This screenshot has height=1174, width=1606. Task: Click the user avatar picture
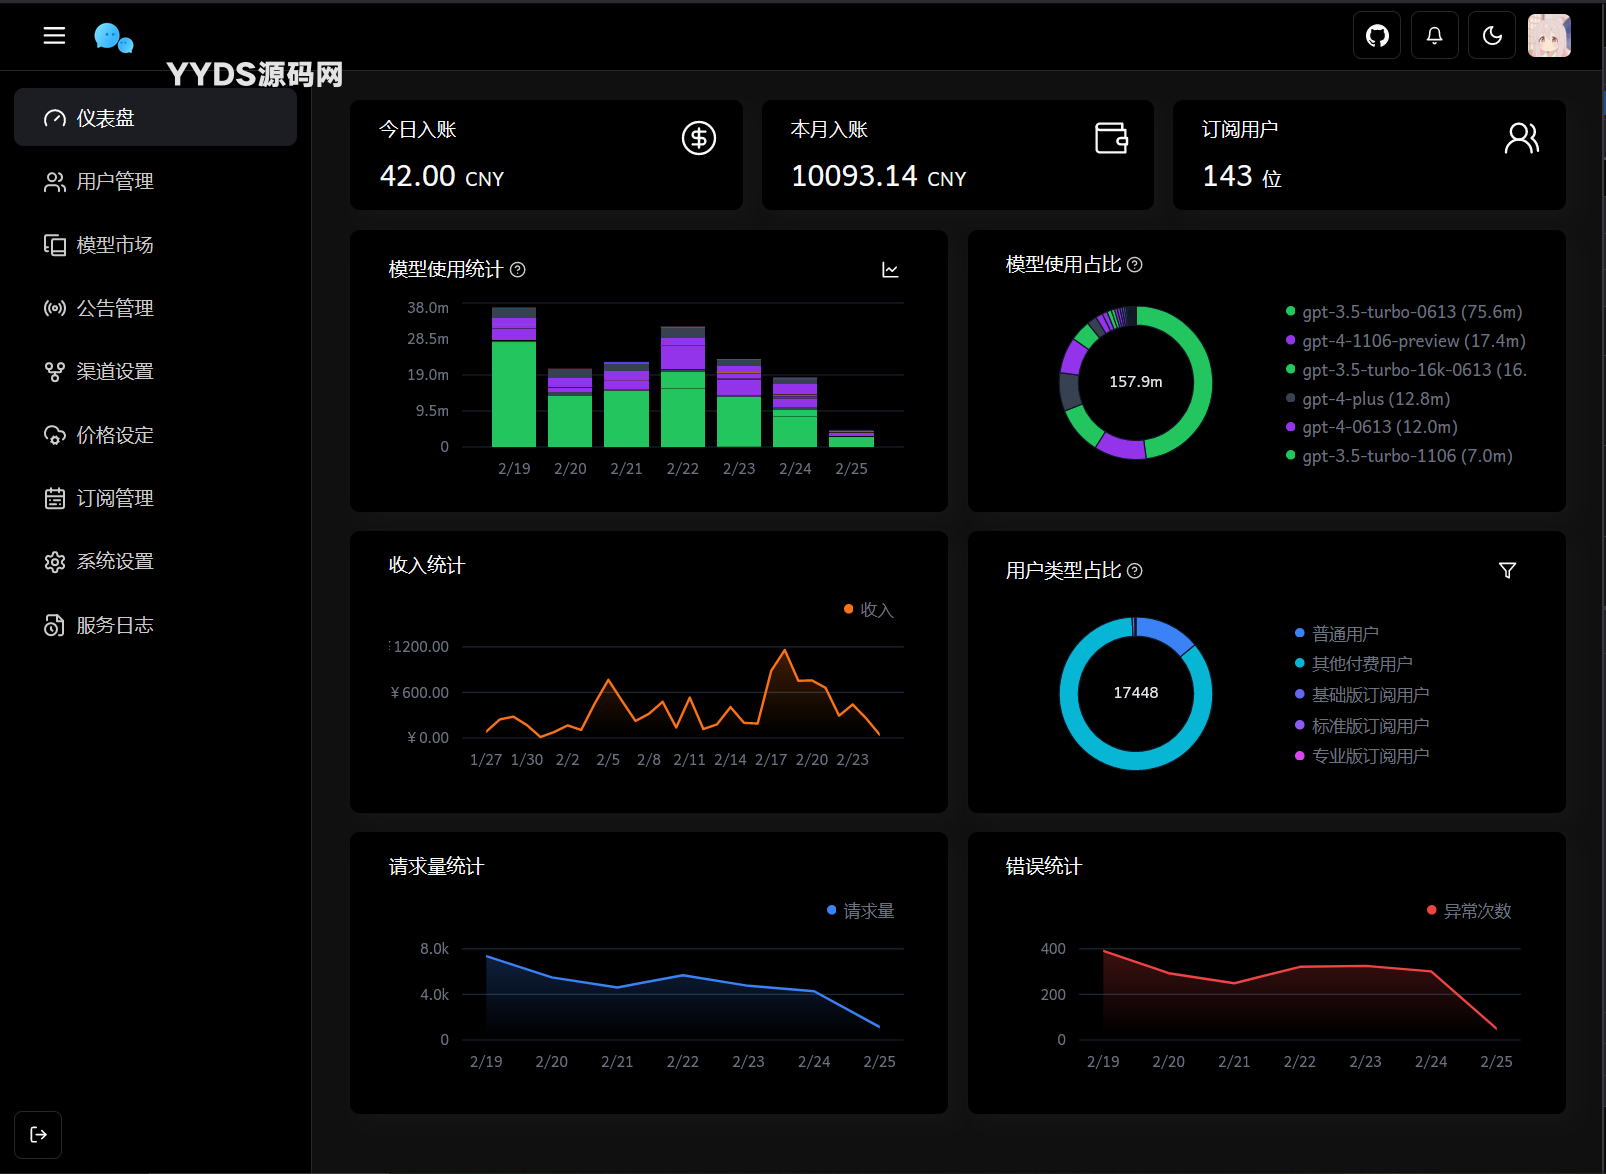pos(1549,36)
